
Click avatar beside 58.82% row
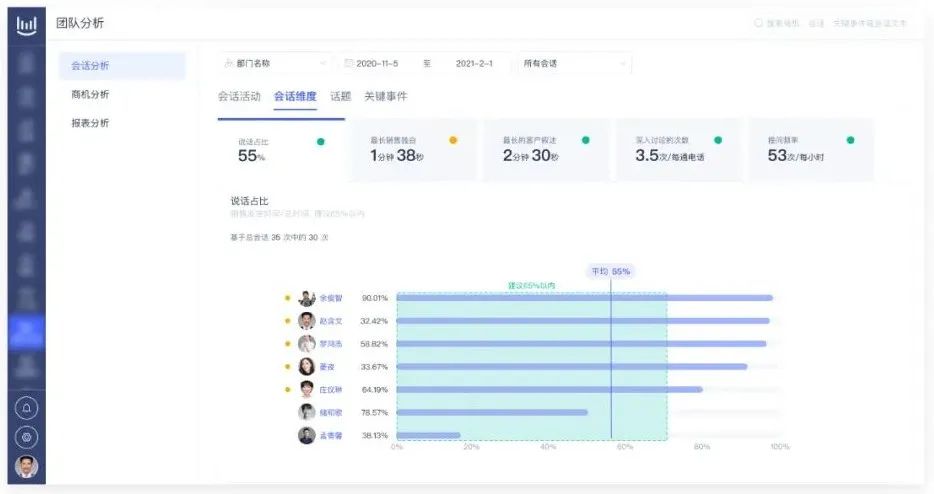pos(307,344)
